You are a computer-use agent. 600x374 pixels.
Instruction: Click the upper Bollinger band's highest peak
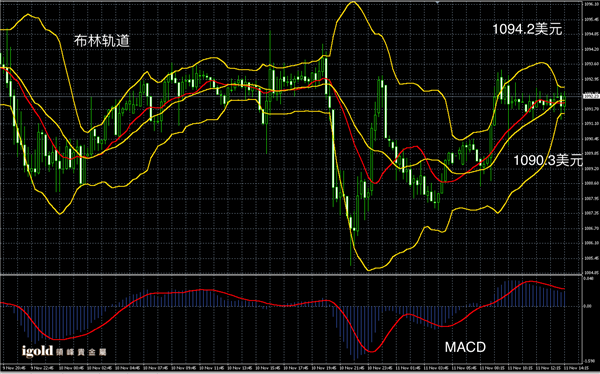(353, 2)
